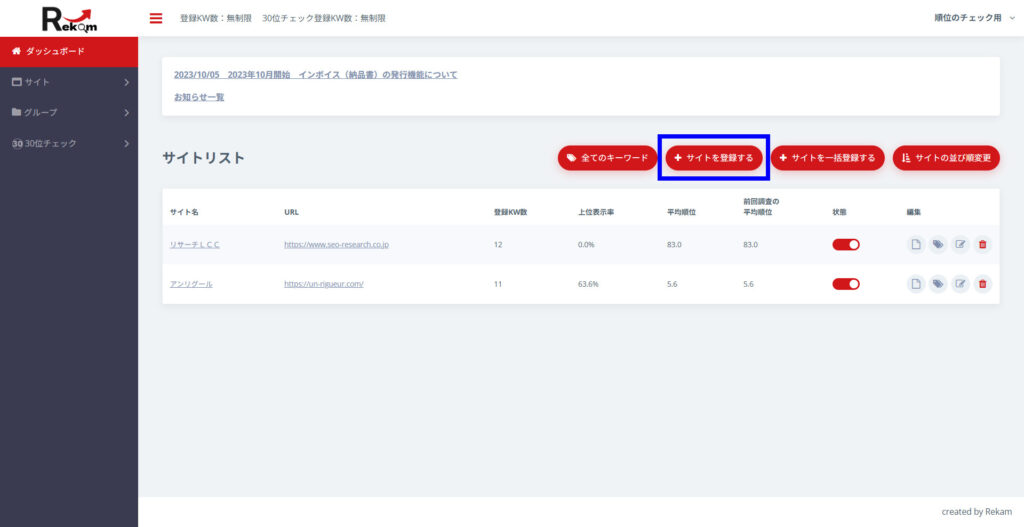Click the edit pencil icon for リサーチＬＣＣ
This screenshot has height=527, width=1024.
(960, 245)
